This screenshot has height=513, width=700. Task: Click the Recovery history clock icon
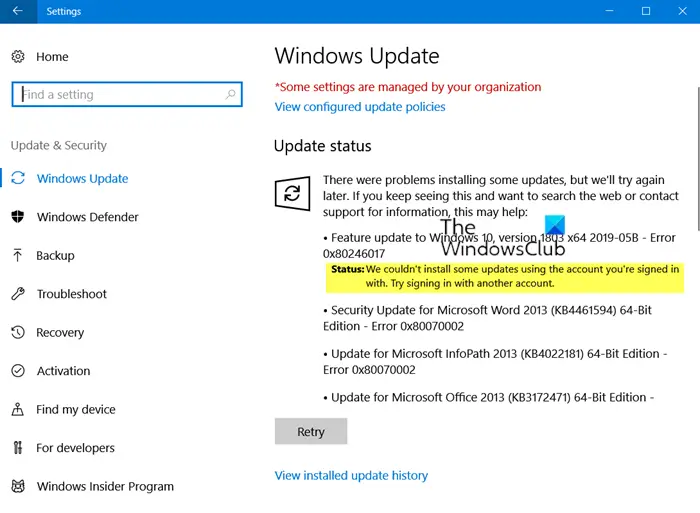[18, 332]
